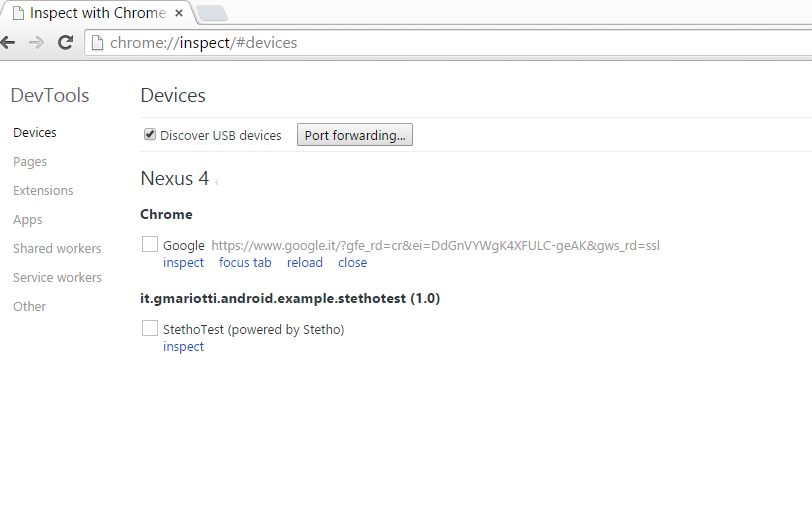Reload the page with refresh icon
Viewport: 812px width, 516px height.
point(65,43)
